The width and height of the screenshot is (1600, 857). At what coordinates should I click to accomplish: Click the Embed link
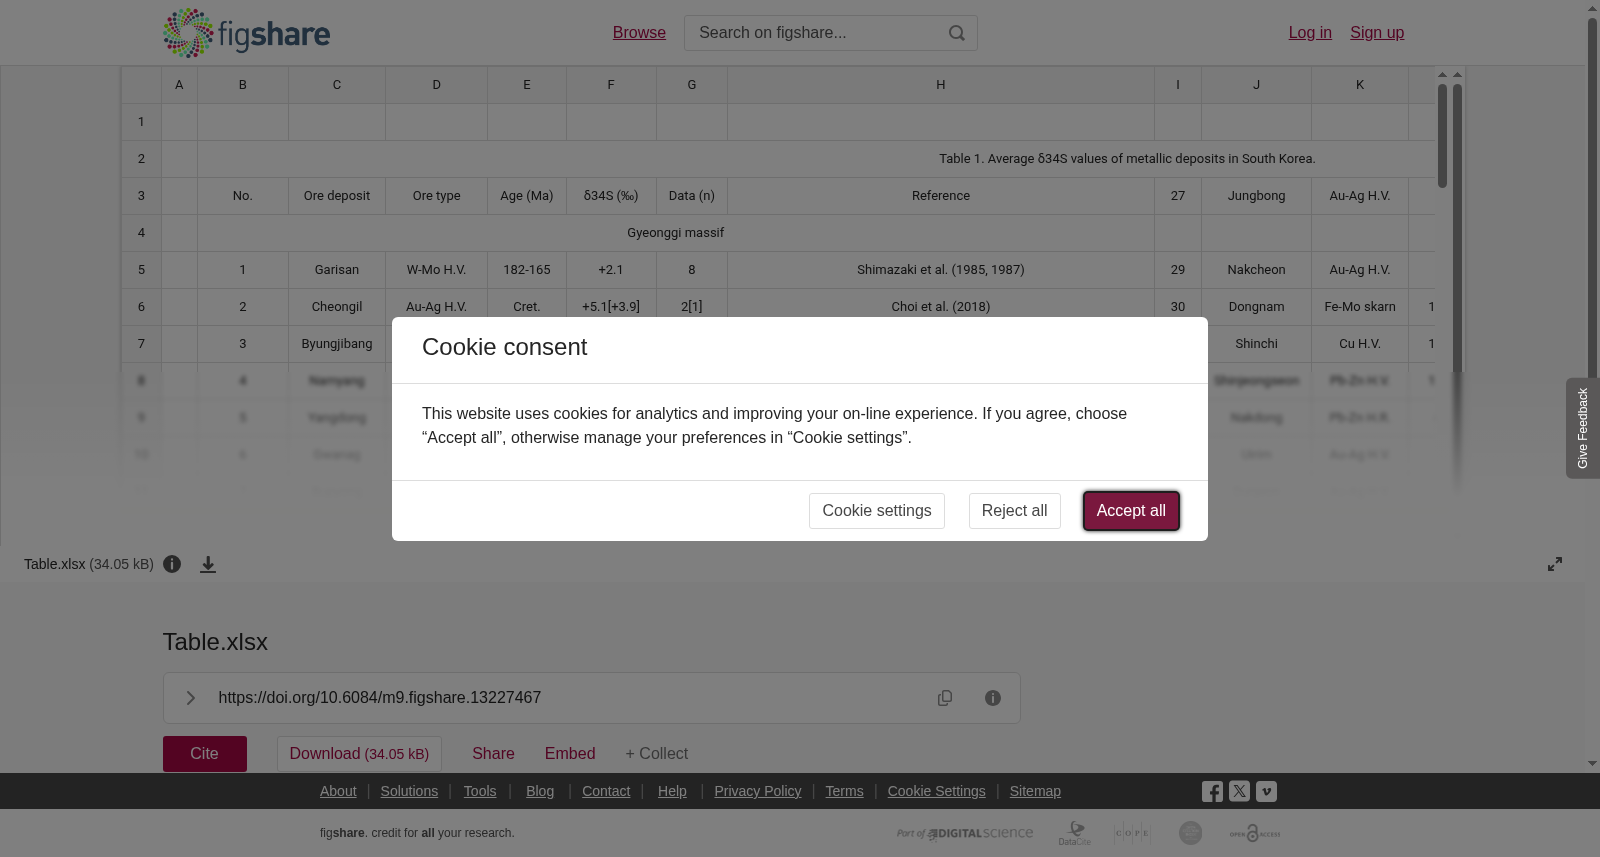click(570, 754)
